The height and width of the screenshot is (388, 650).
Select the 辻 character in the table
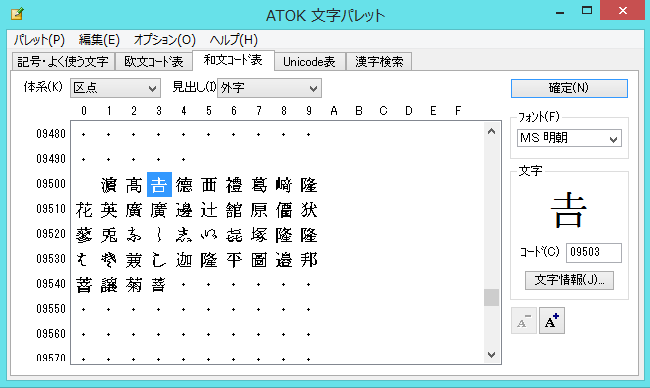pyautogui.click(x=209, y=210)
